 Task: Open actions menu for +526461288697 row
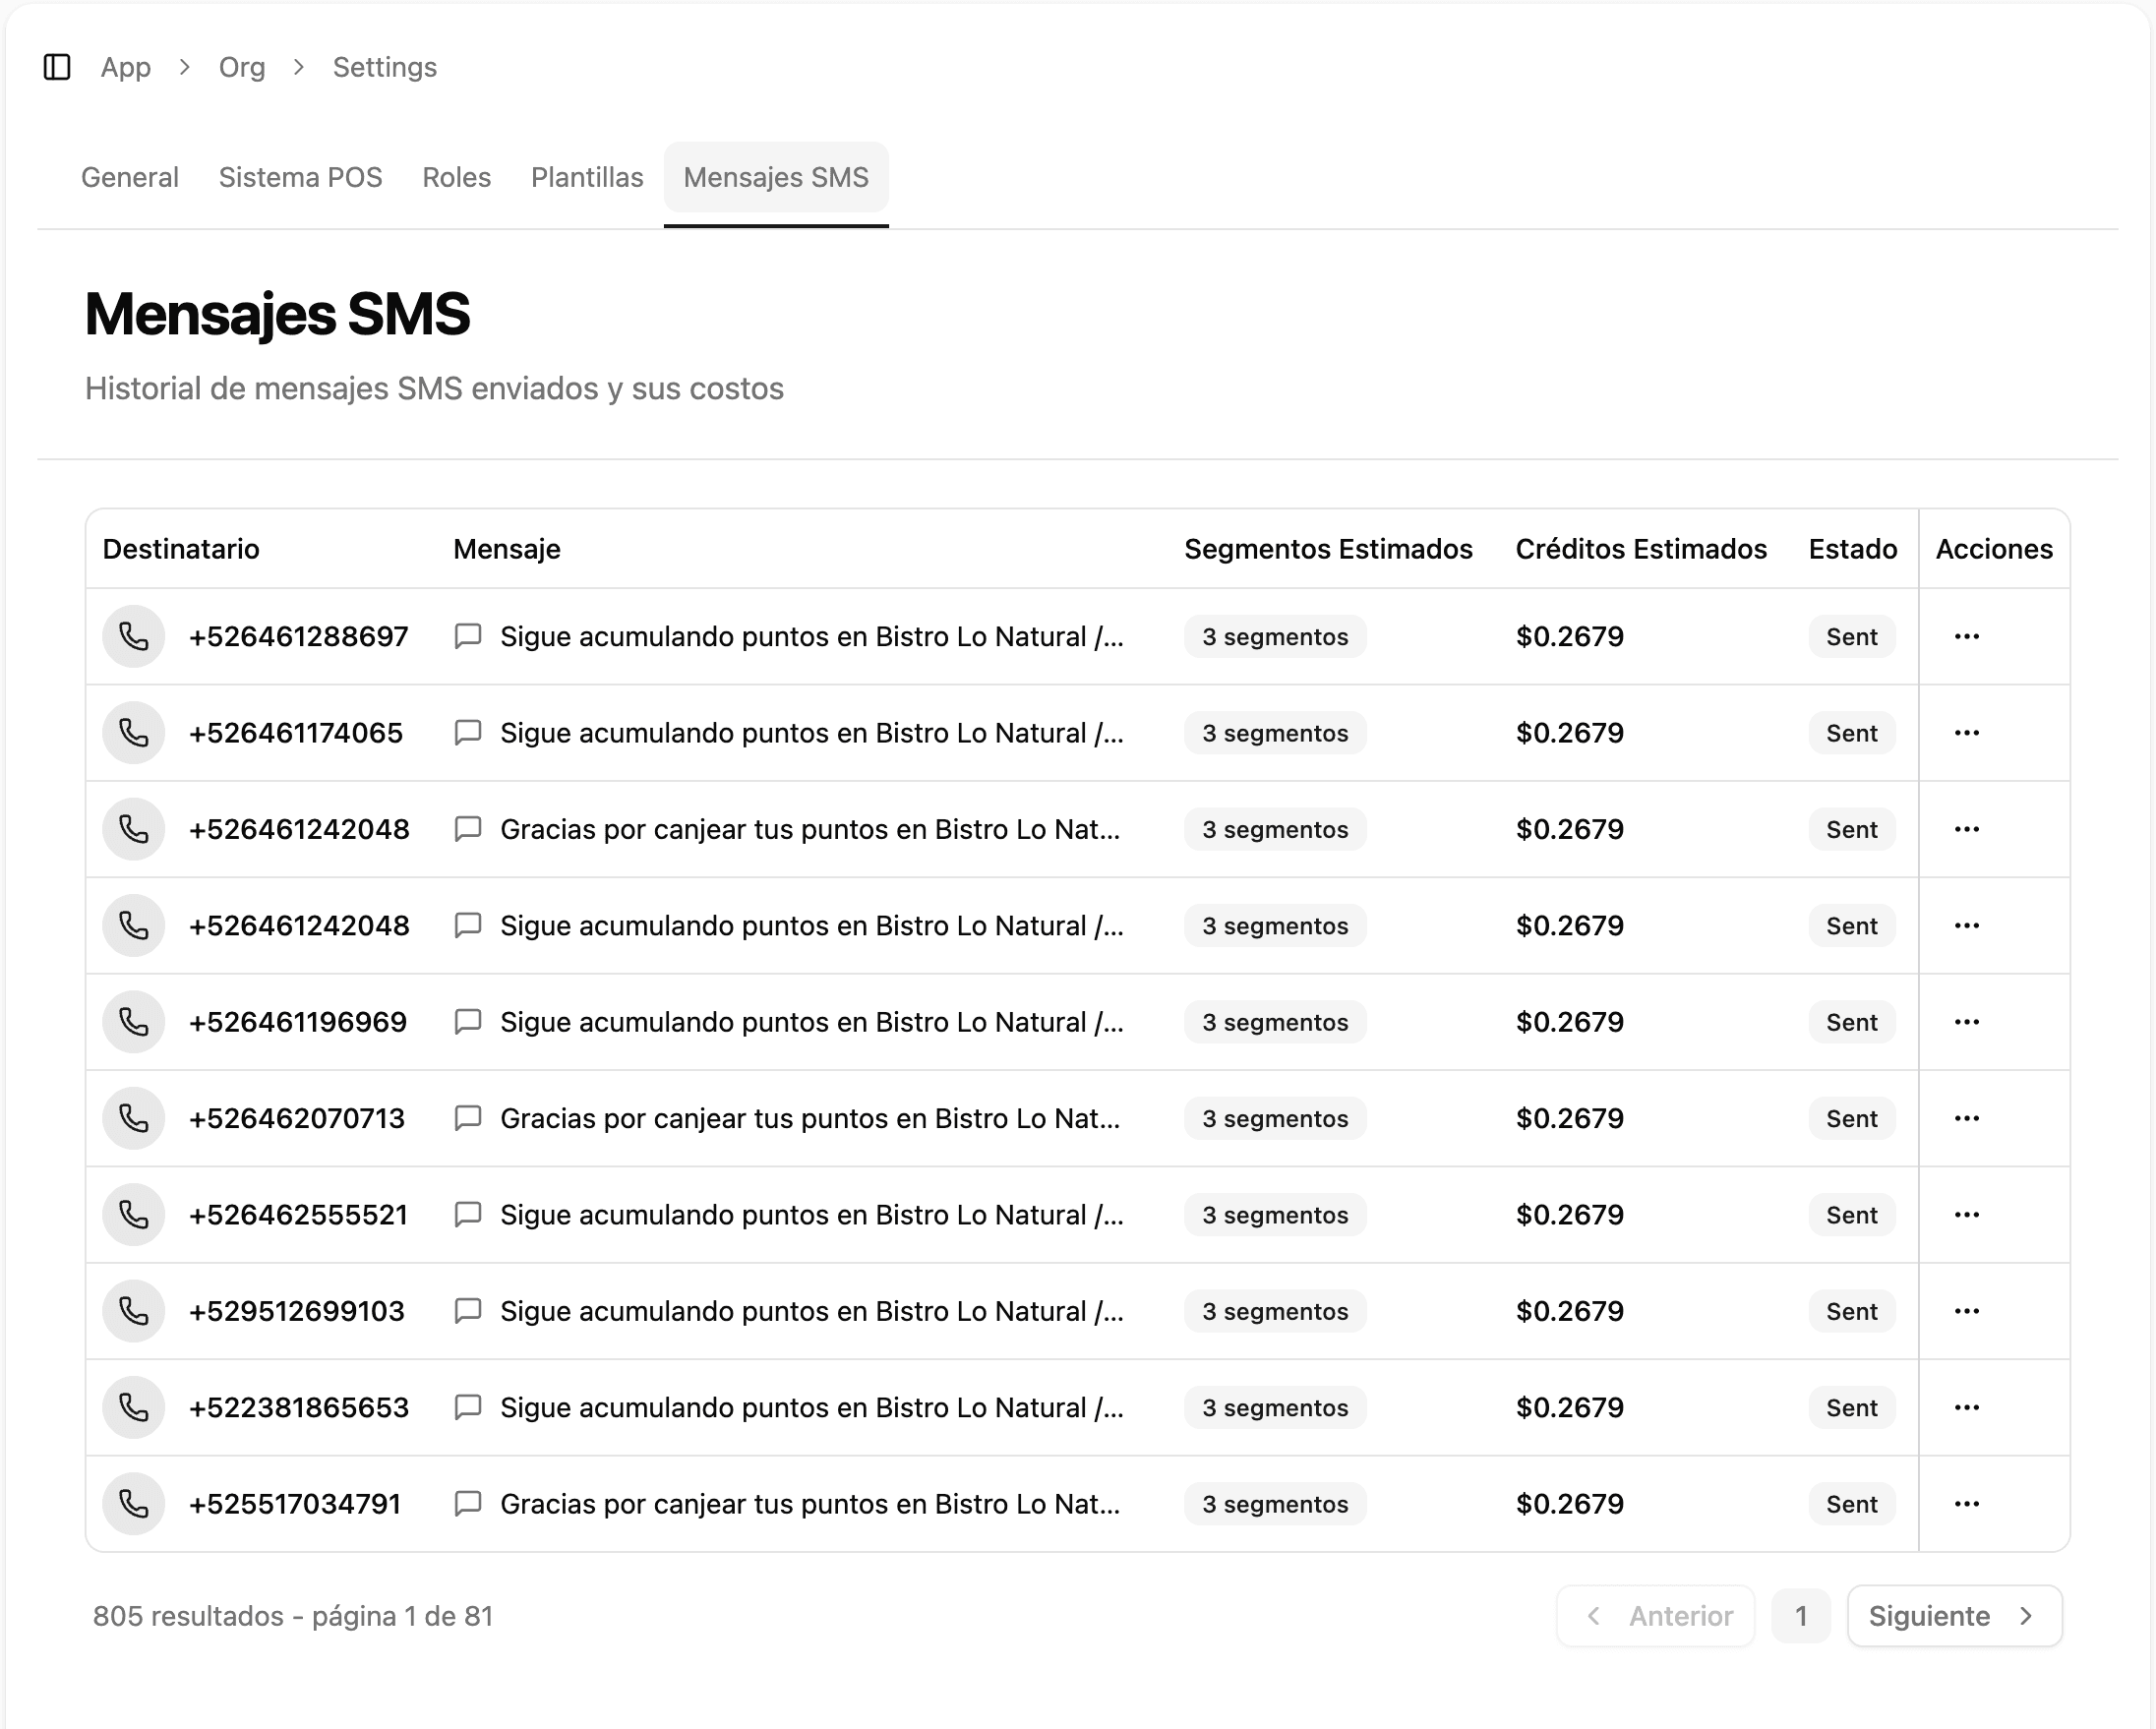tap(1966, 636)
